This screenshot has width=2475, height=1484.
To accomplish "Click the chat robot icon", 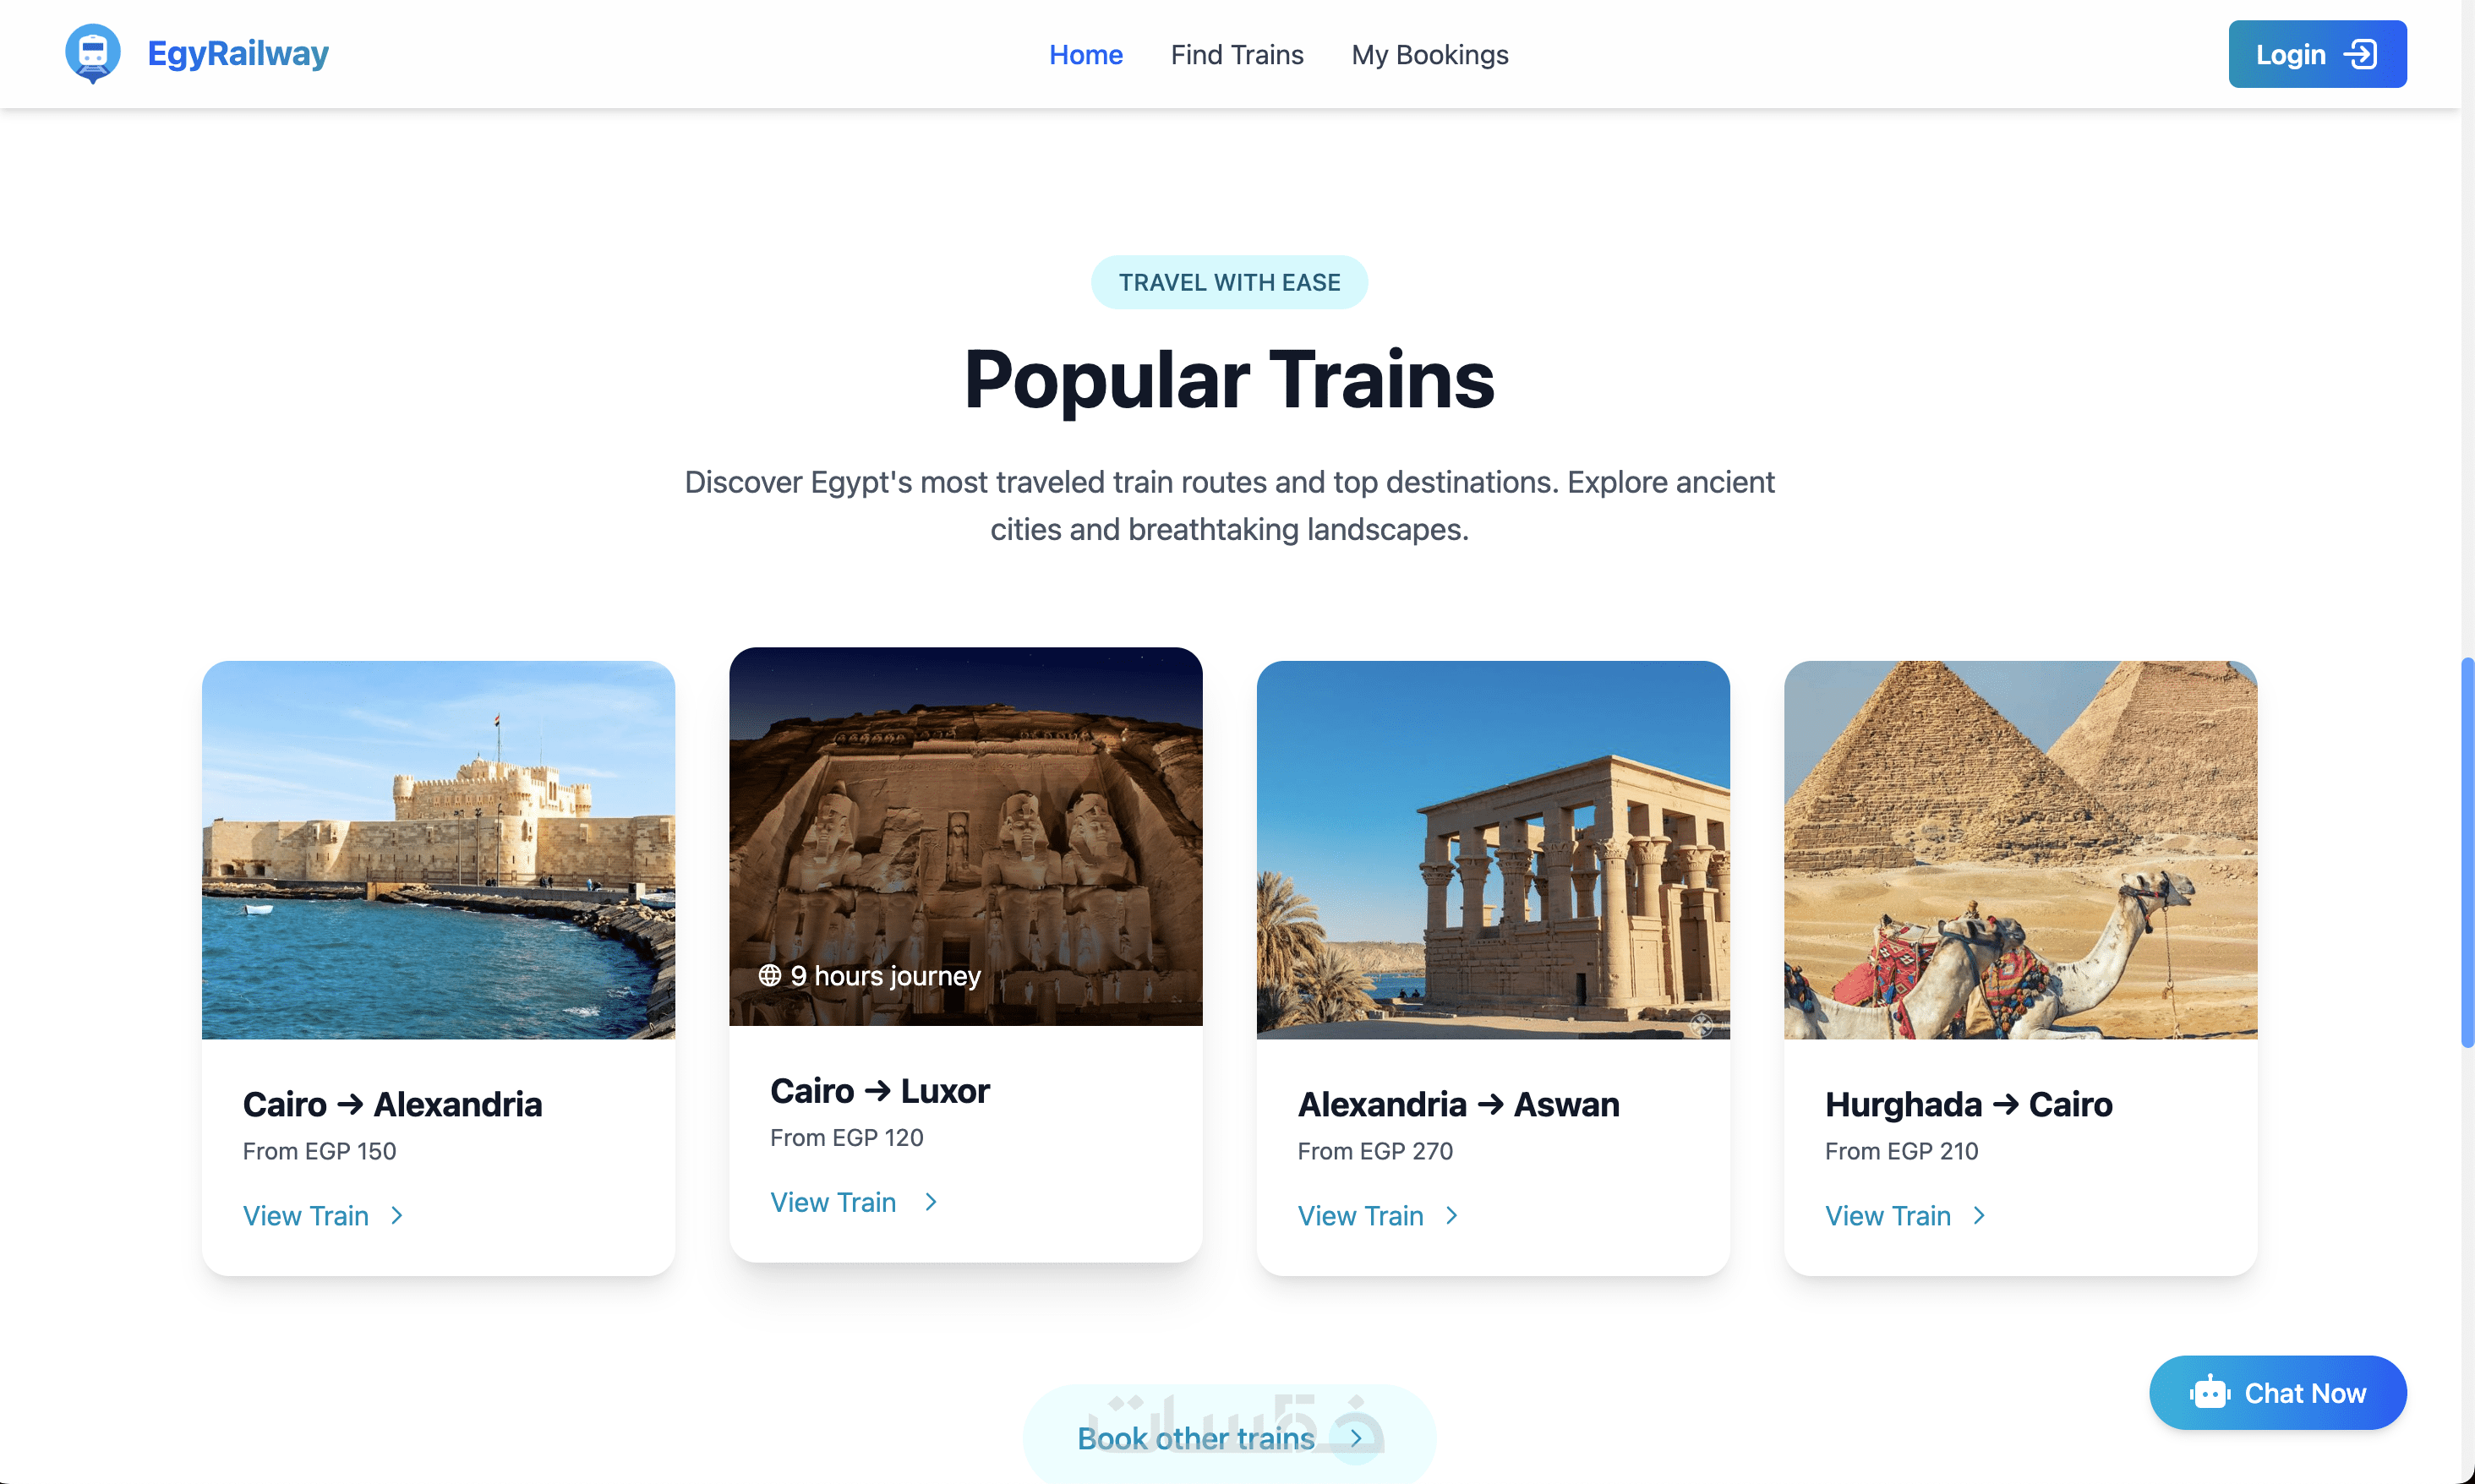I will (2209, 1392).
